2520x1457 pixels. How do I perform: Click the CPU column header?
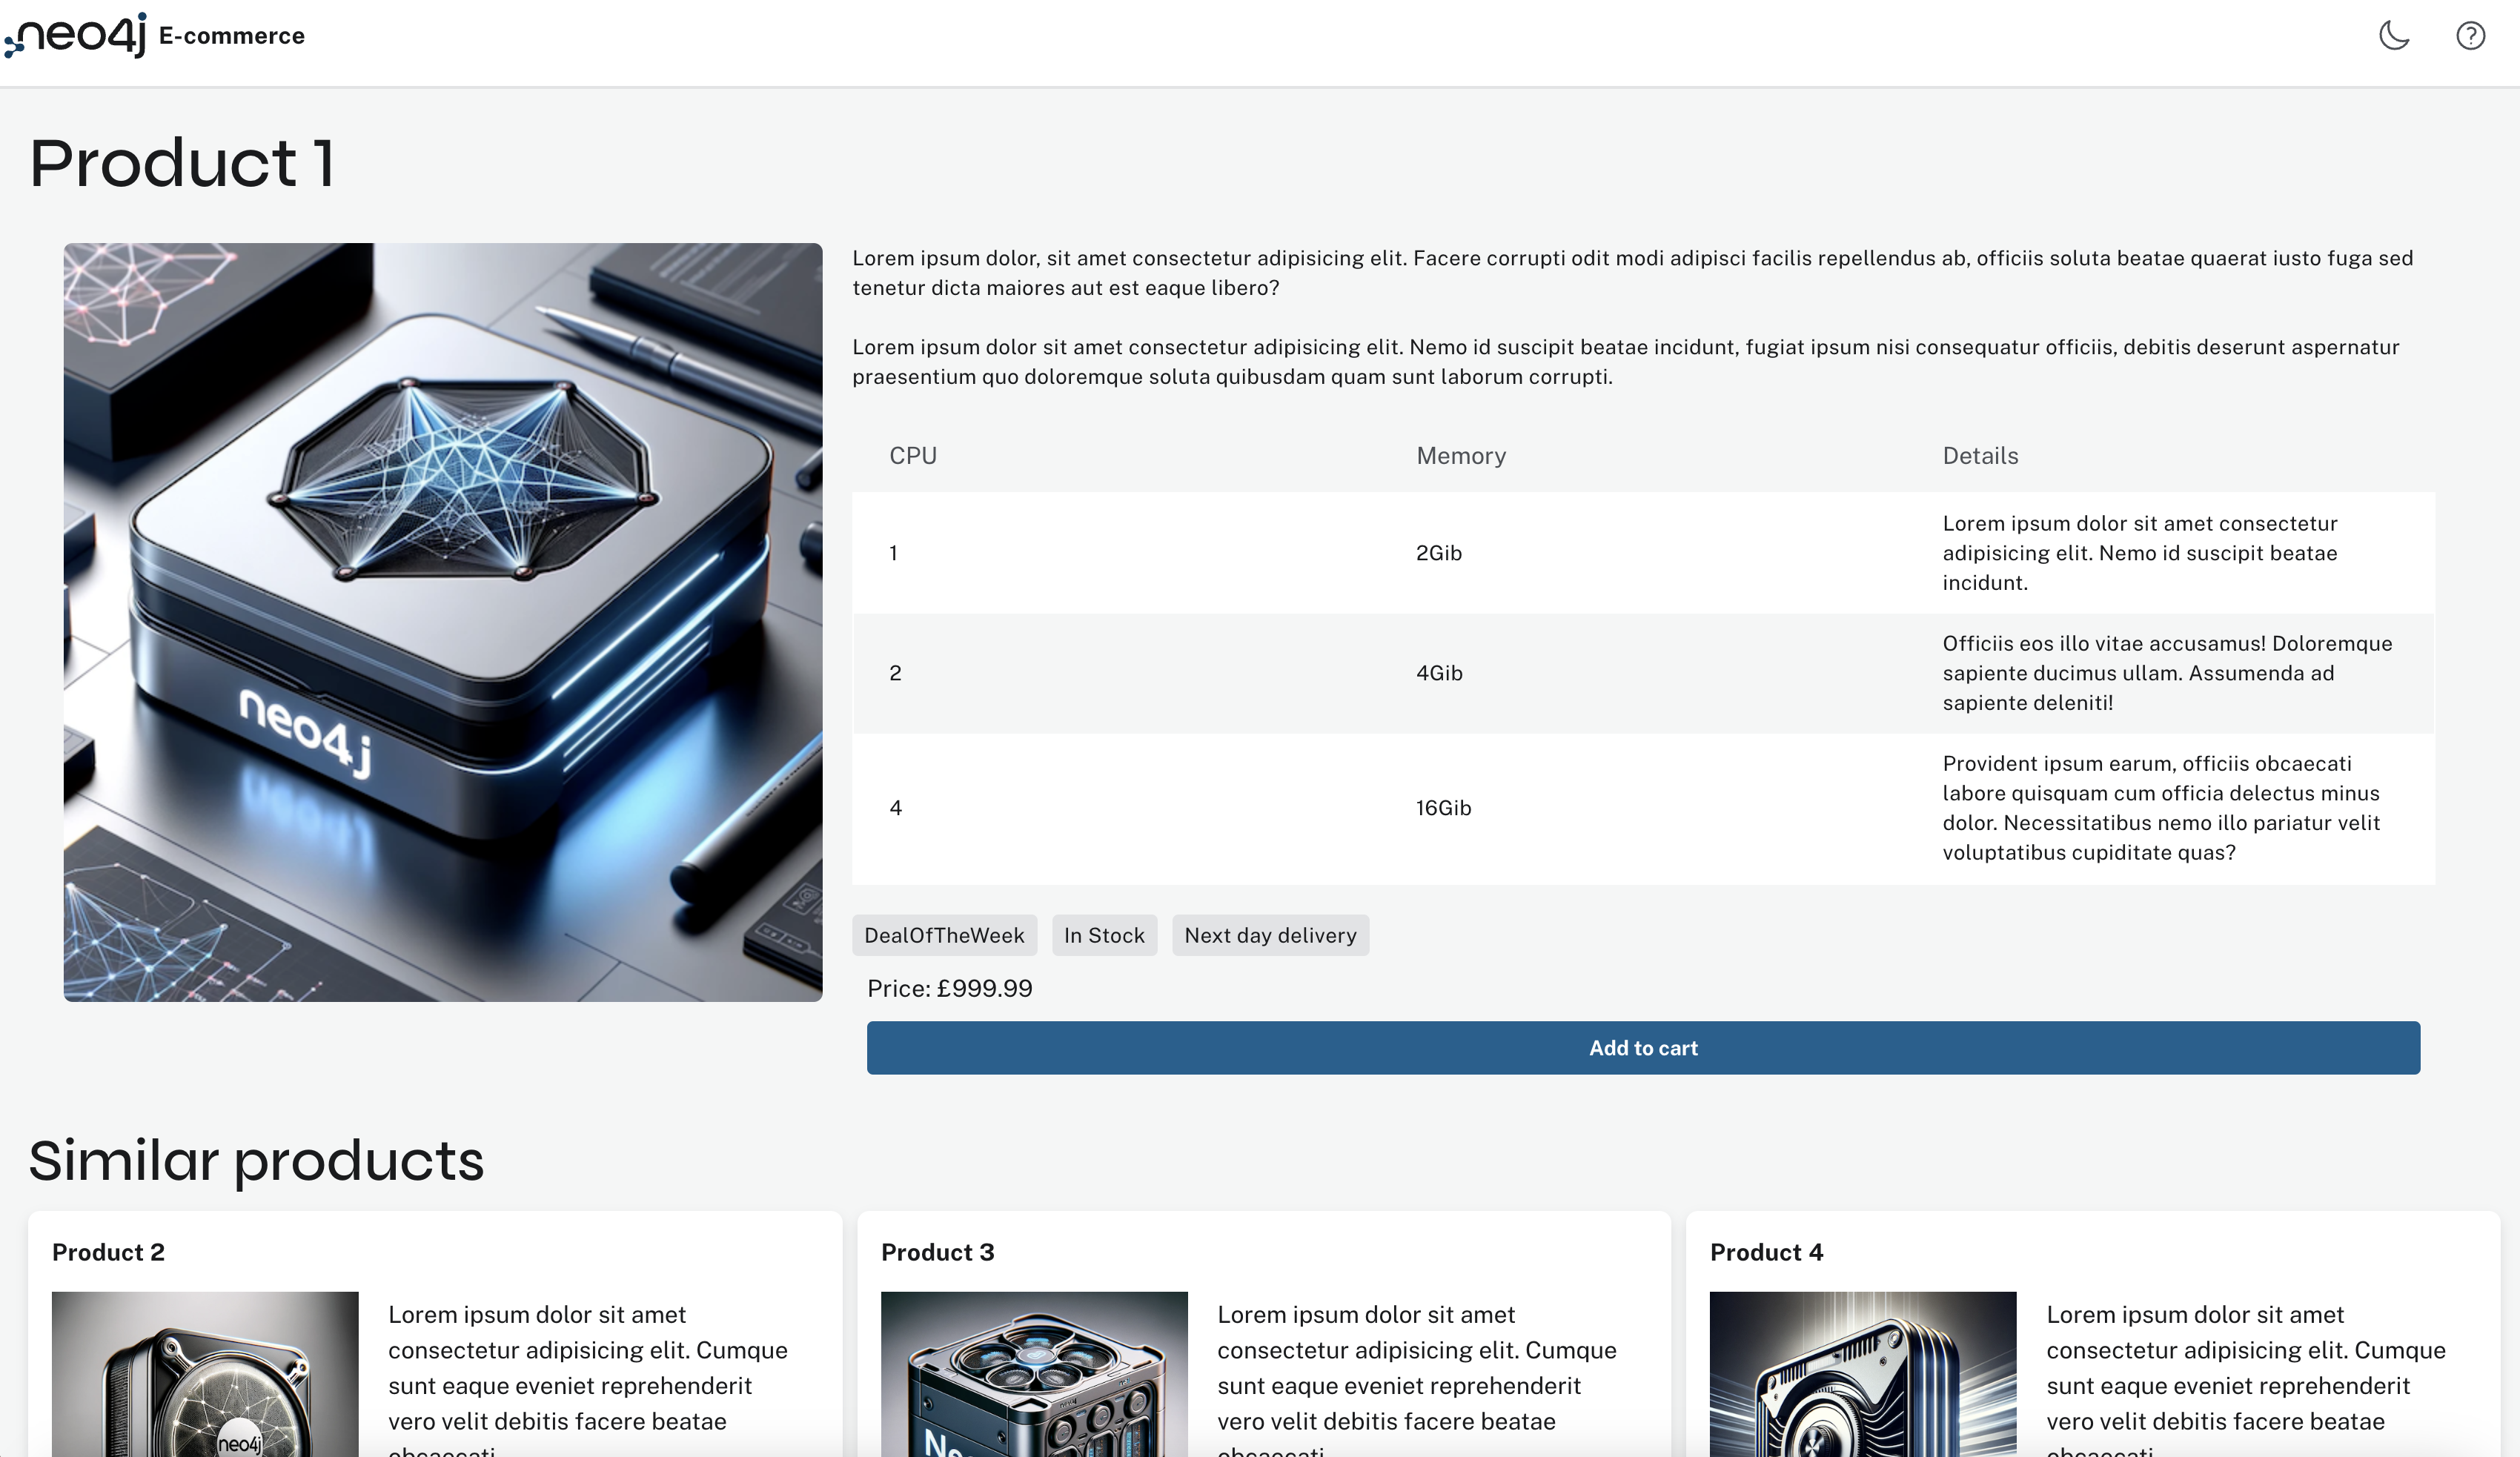tap(913, 456)
